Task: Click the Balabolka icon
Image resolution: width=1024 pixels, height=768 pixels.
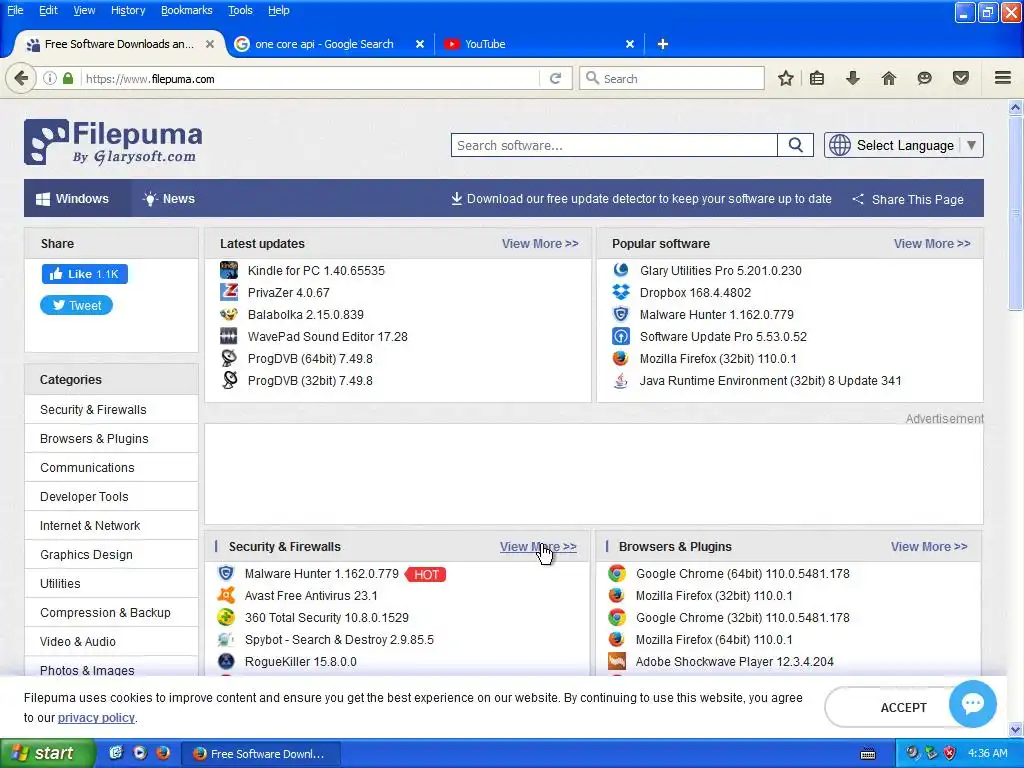Action: [229, 314]
